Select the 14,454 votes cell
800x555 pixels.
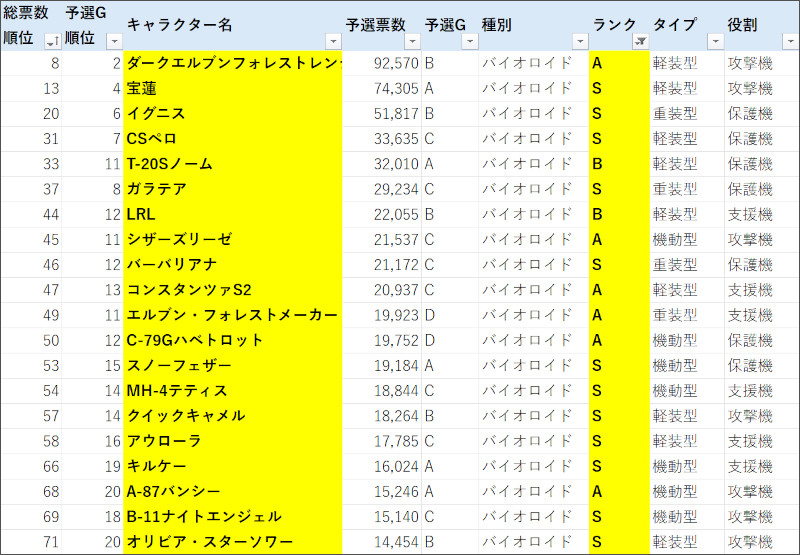[382, 543]
